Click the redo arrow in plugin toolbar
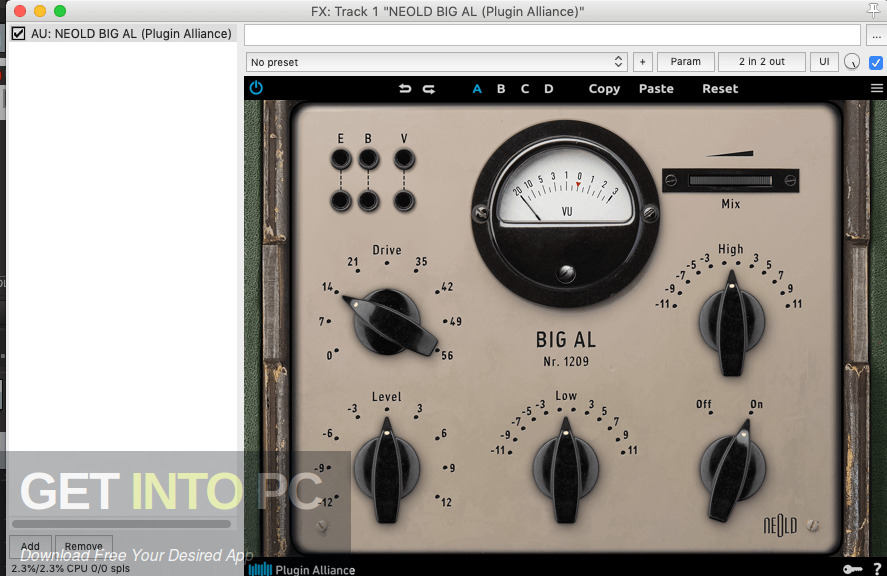 [429, 89]
